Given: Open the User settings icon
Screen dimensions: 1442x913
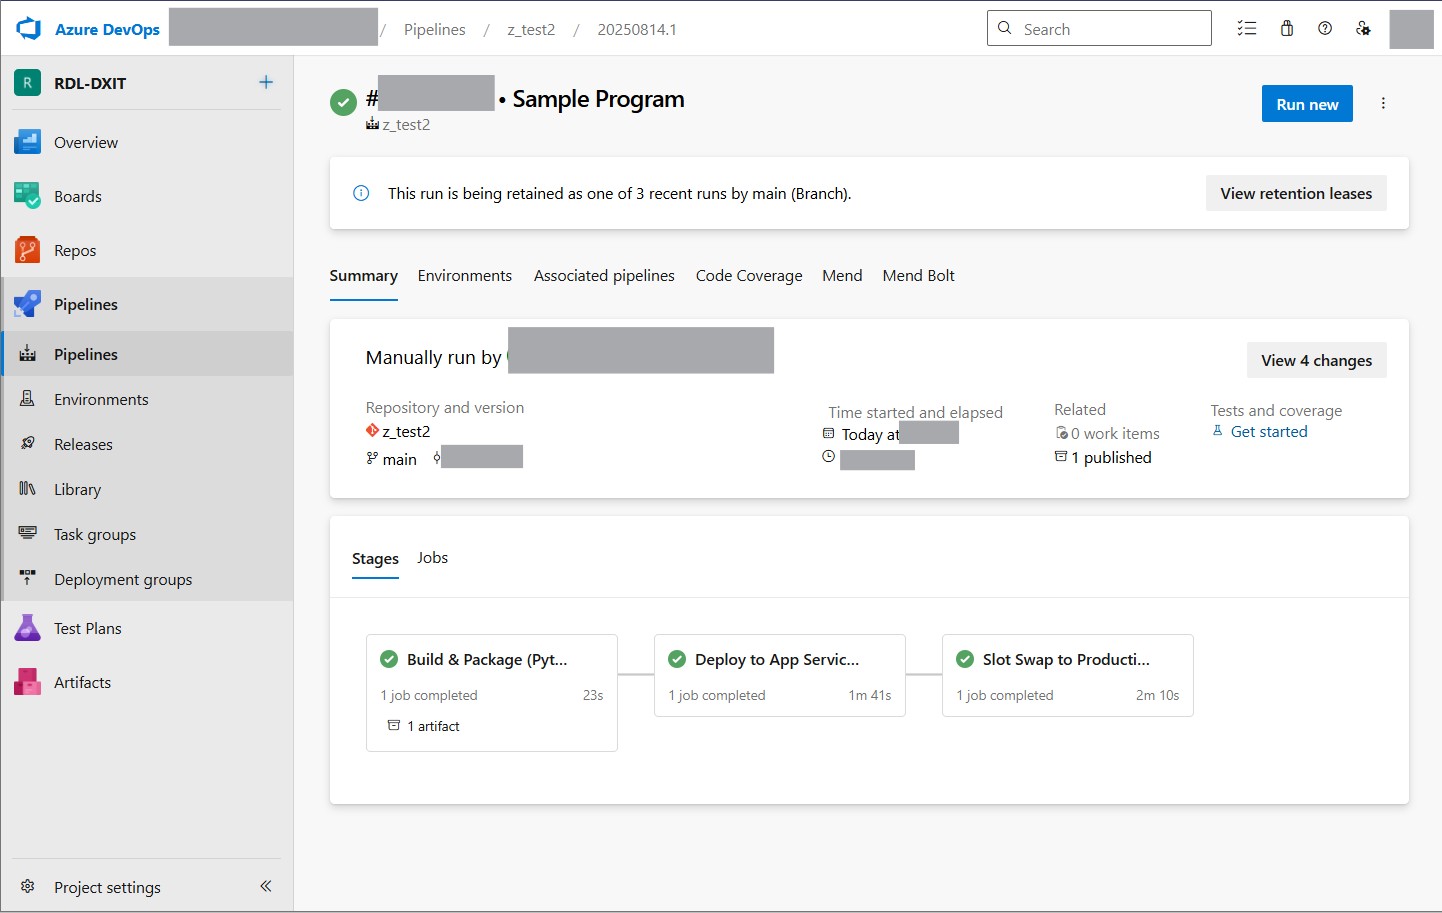Looking at the screenshot, I should click(x=1363, y=28).
